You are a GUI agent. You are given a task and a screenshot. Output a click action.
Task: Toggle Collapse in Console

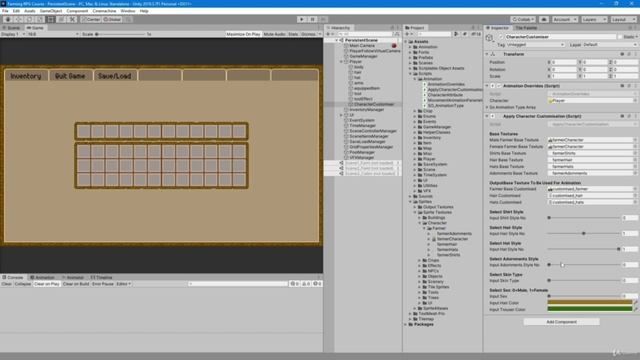23,284
